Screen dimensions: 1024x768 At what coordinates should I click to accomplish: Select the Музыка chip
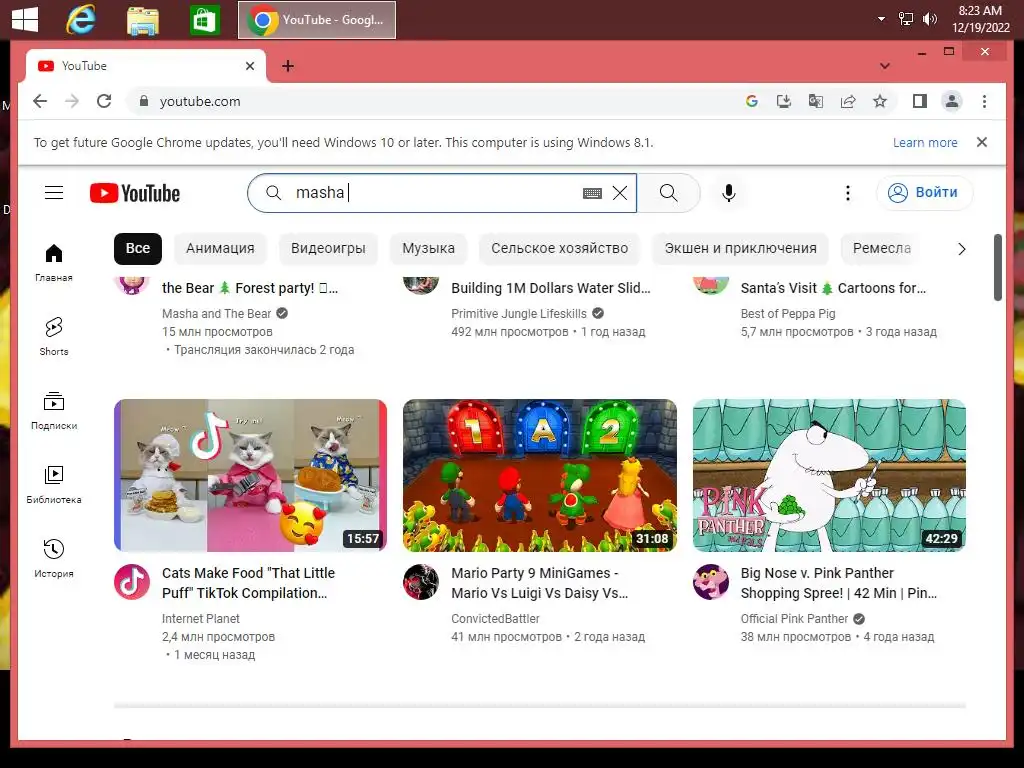pos(428,248)
